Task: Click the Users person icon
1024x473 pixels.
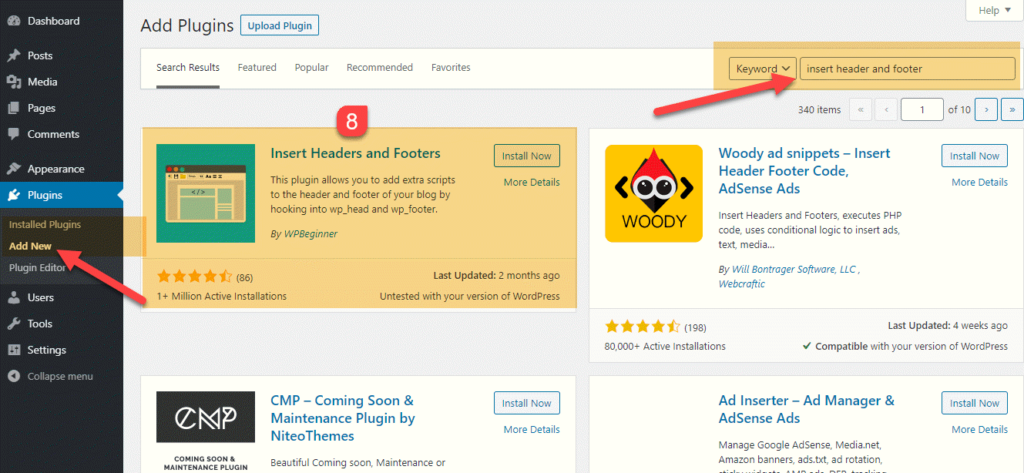Action: (x=14, y=297)
